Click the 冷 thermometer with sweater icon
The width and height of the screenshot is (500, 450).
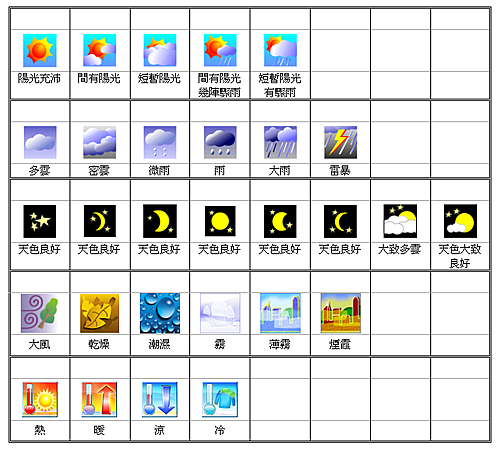(x=220, y=400)
